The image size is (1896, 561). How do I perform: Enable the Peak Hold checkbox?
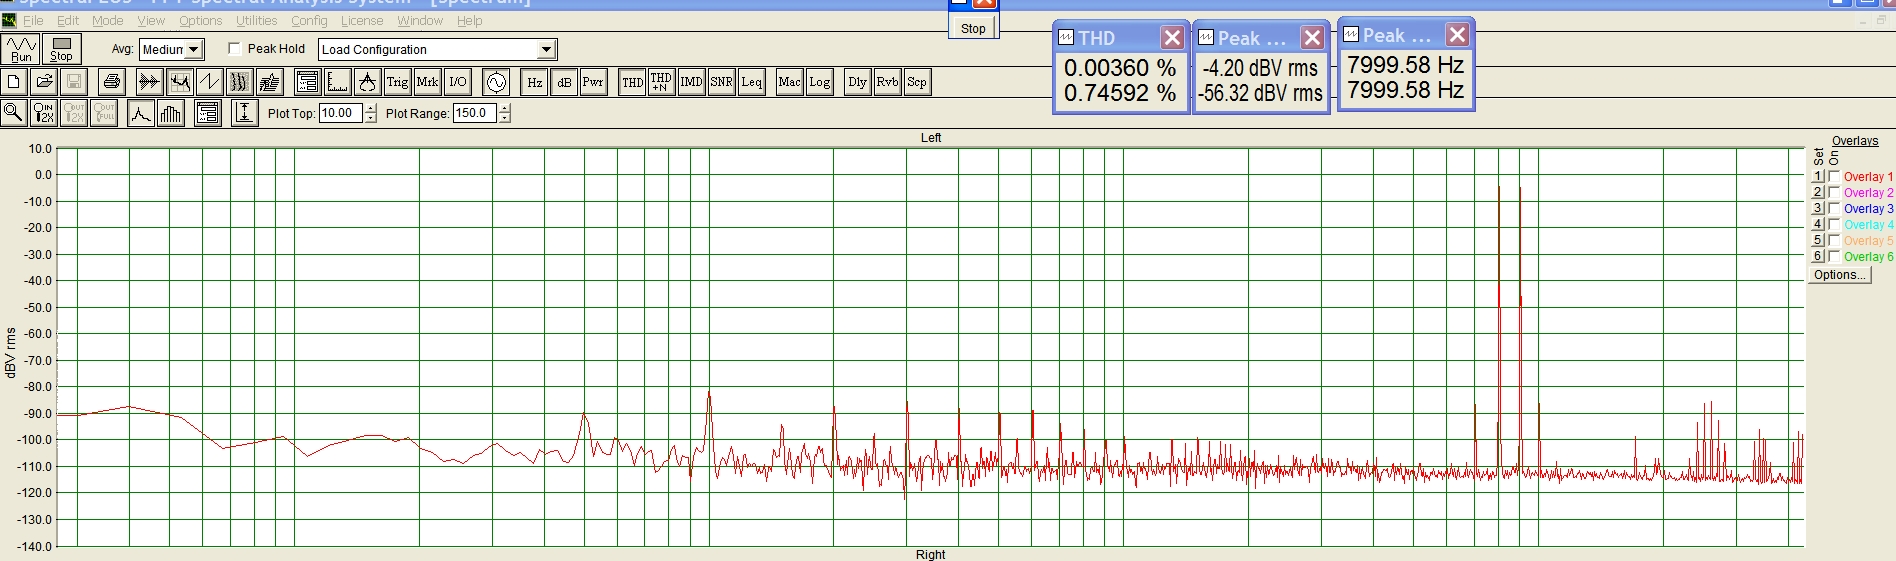point(234,49)
